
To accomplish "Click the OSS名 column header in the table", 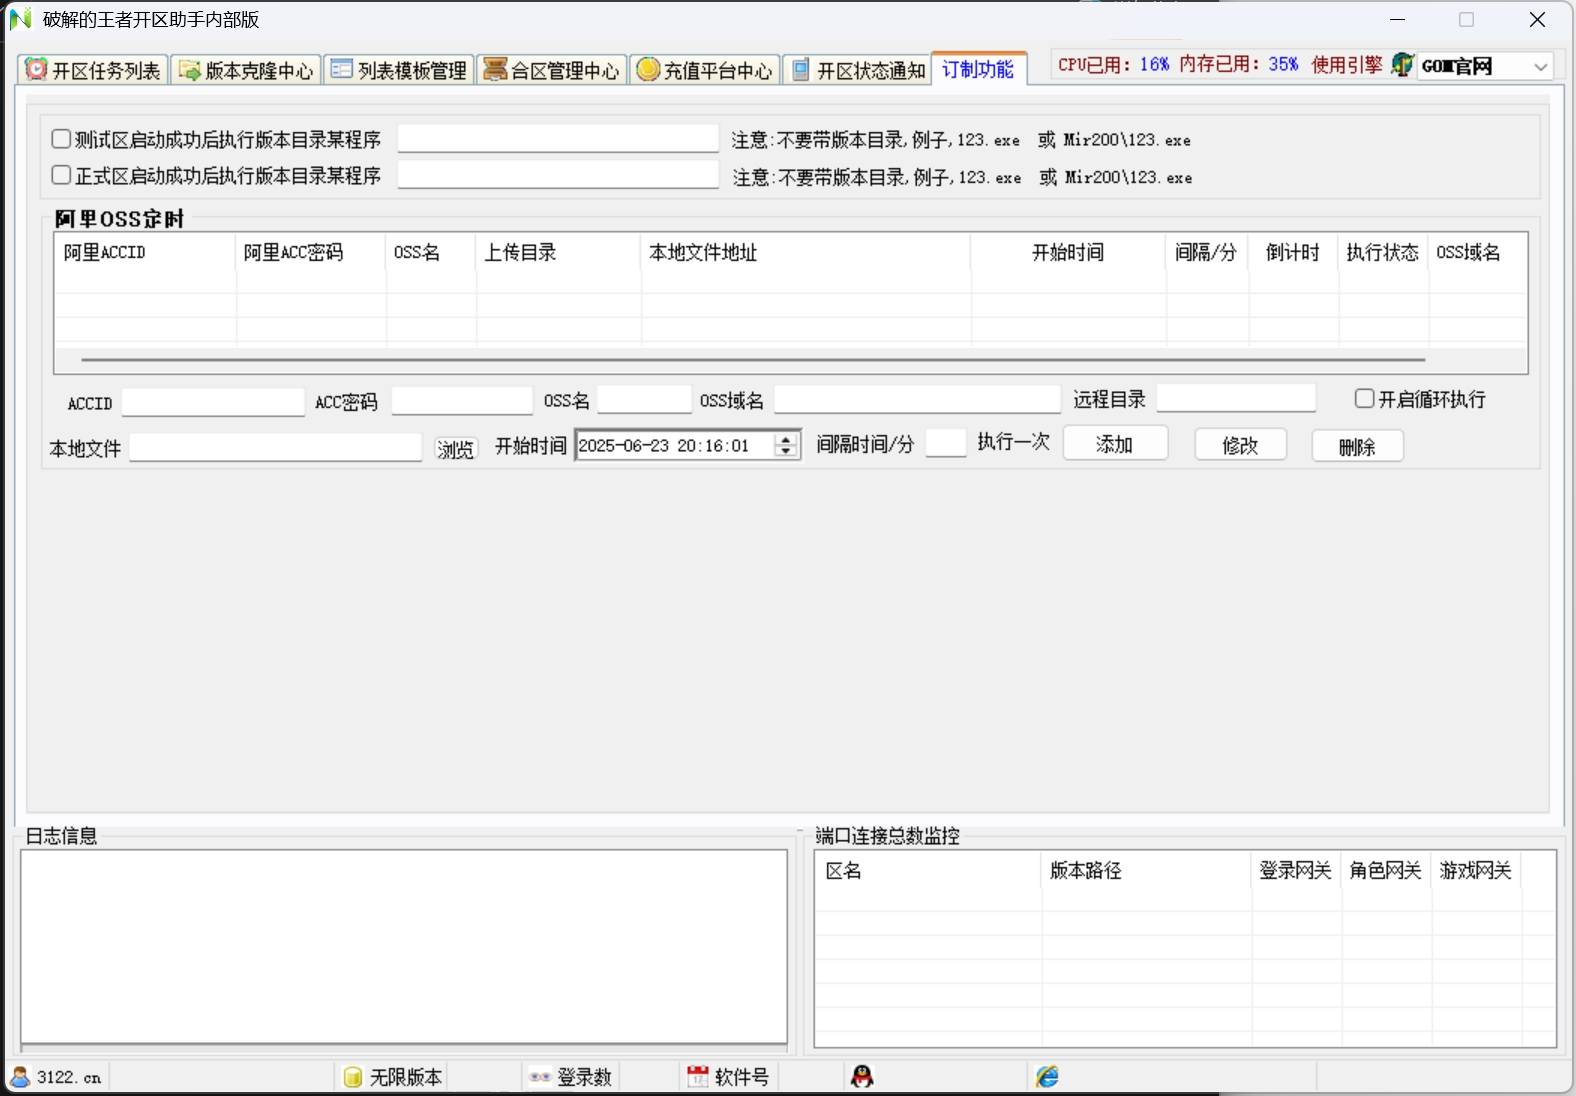I will click(x=430, y=252).
